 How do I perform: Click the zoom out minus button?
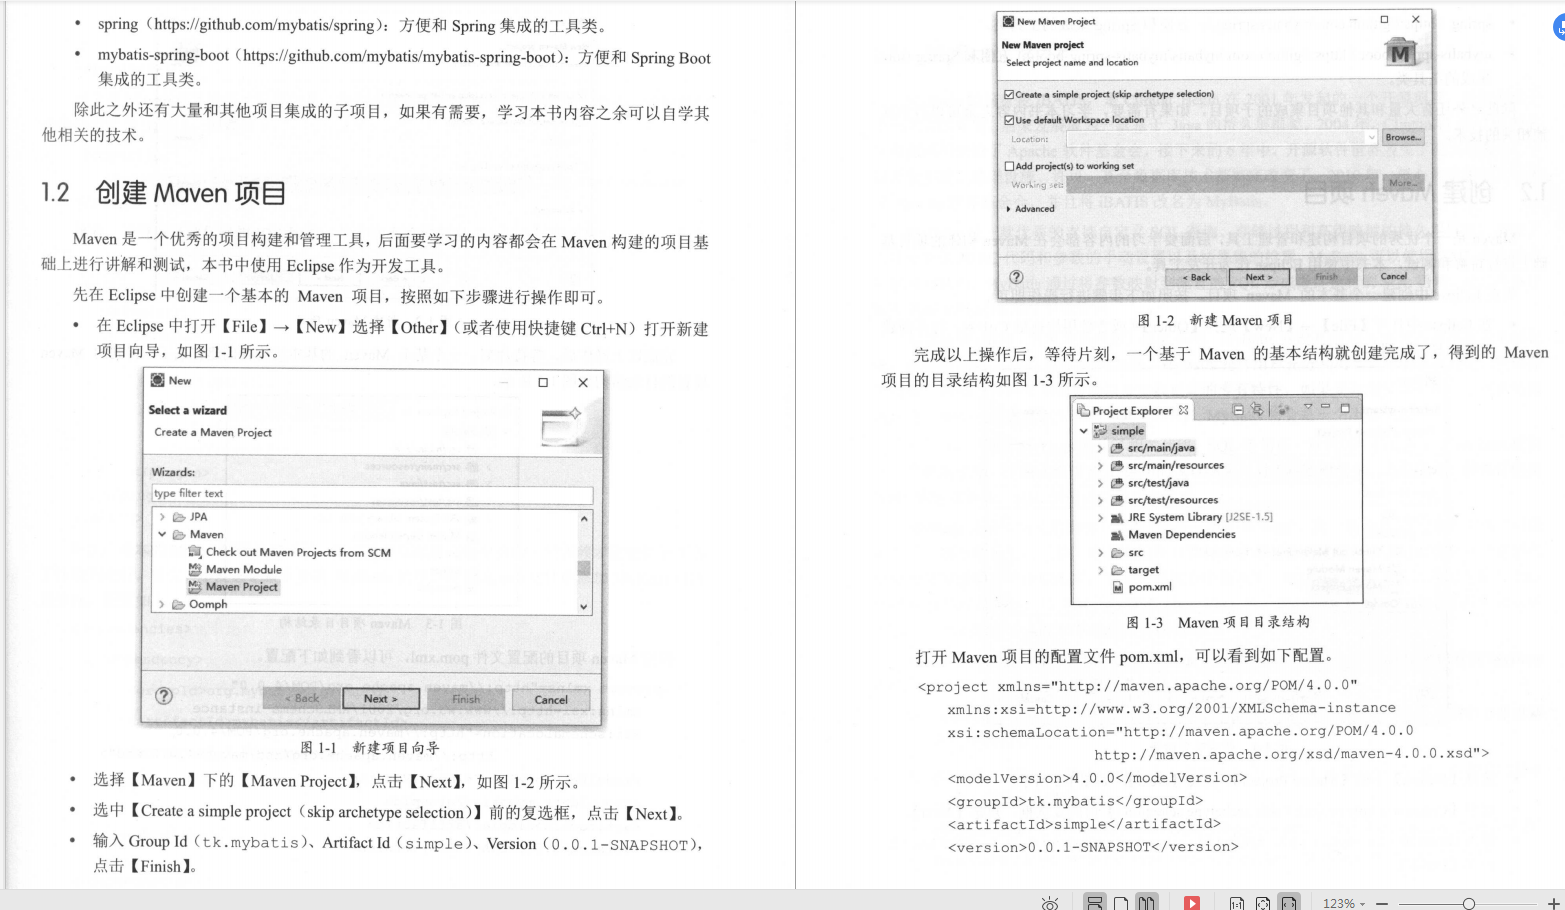1382,903
